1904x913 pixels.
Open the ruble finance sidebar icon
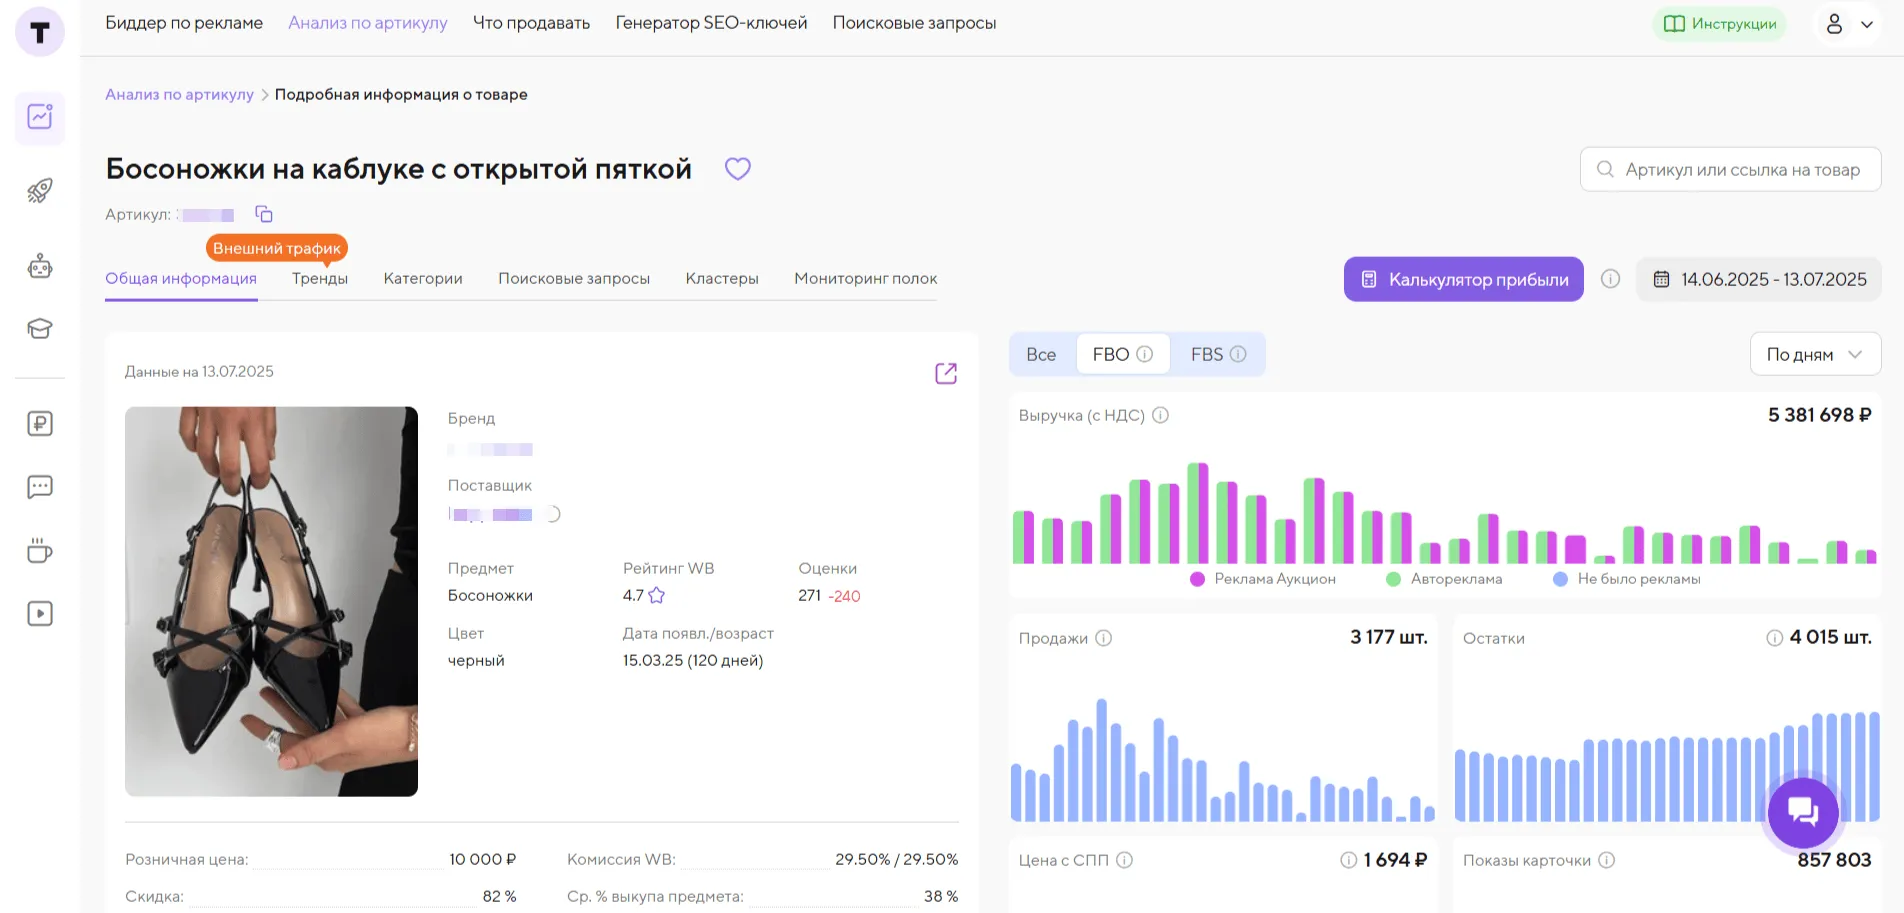(x=40, y=424)
